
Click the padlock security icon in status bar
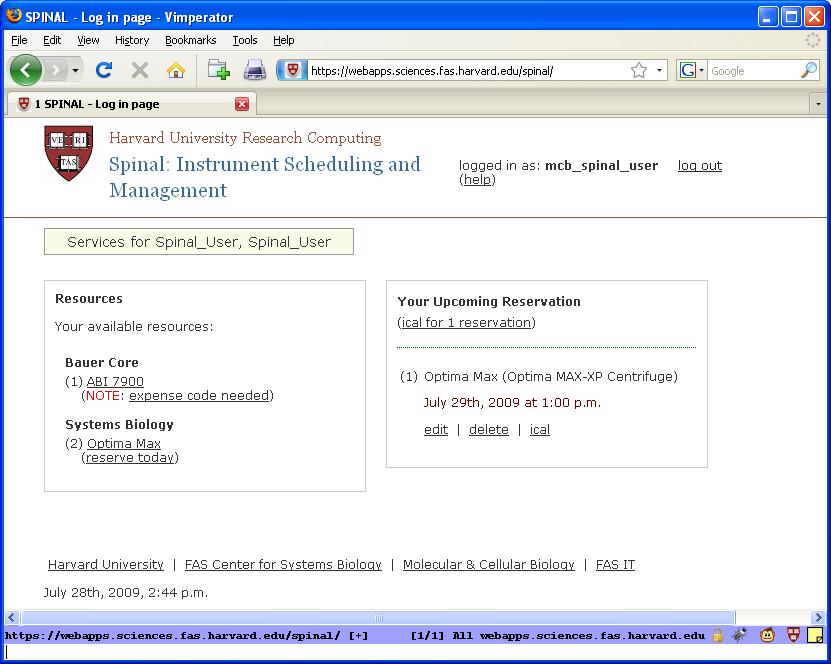tap(718, 635)
